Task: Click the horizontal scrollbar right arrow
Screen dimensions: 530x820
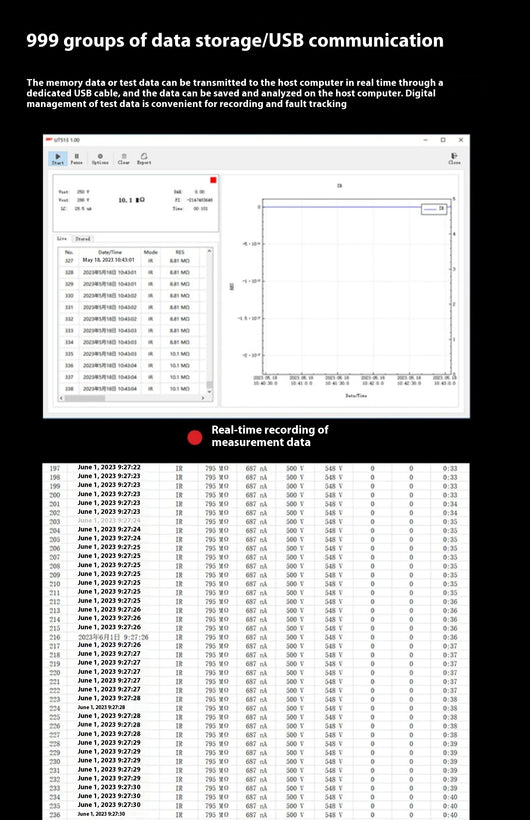Action: tap(203, 398)
